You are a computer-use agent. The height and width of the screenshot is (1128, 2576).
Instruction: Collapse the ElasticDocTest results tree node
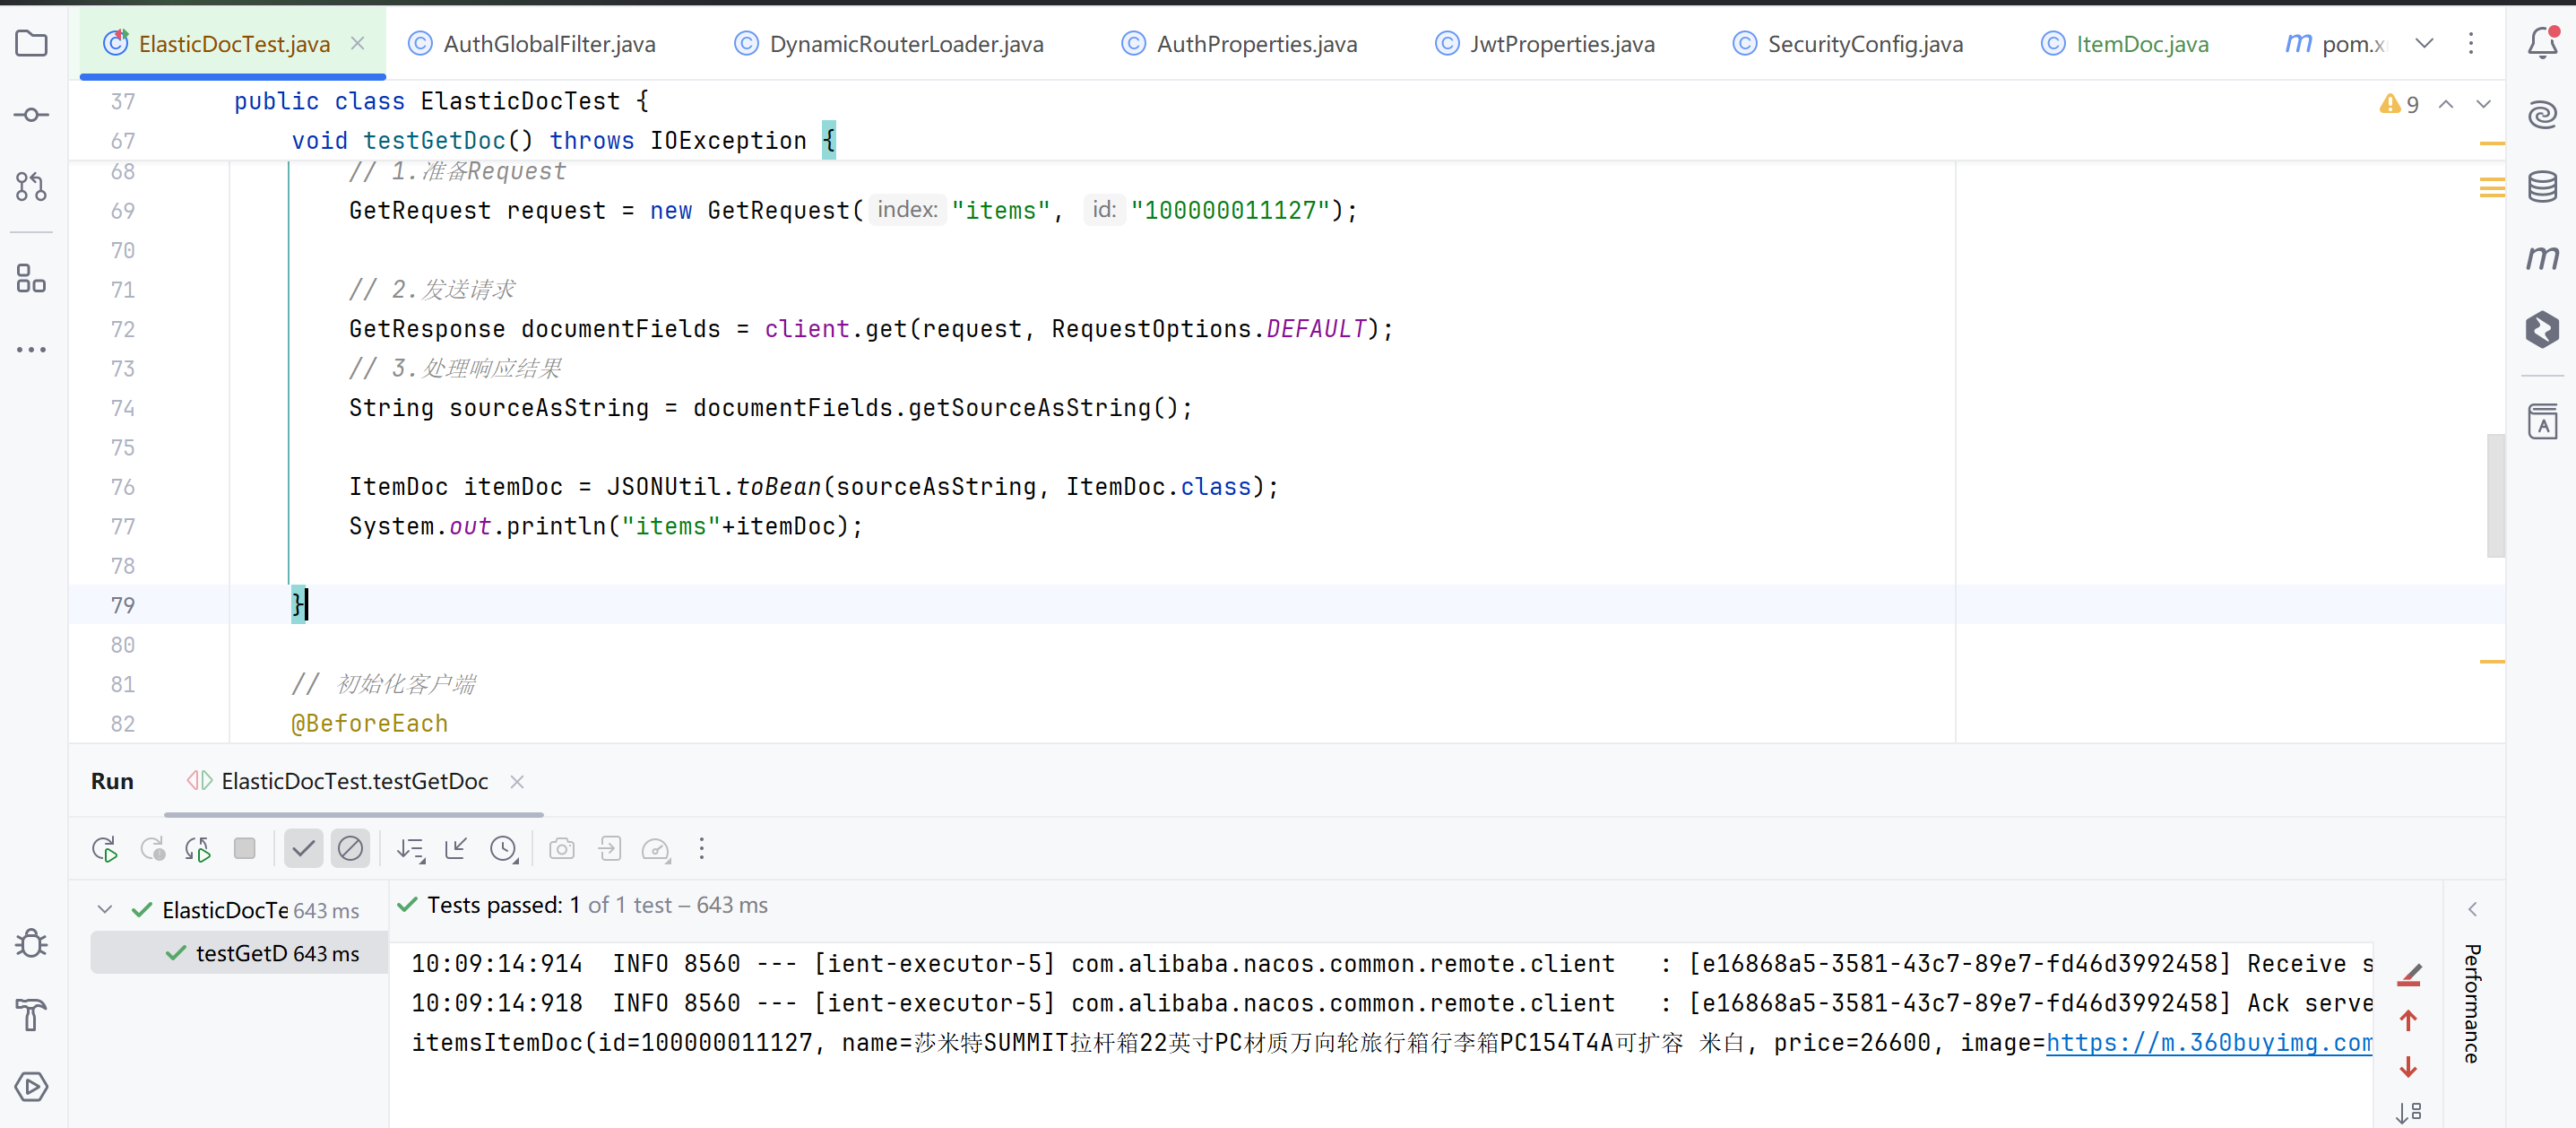[x=105, y=909]
